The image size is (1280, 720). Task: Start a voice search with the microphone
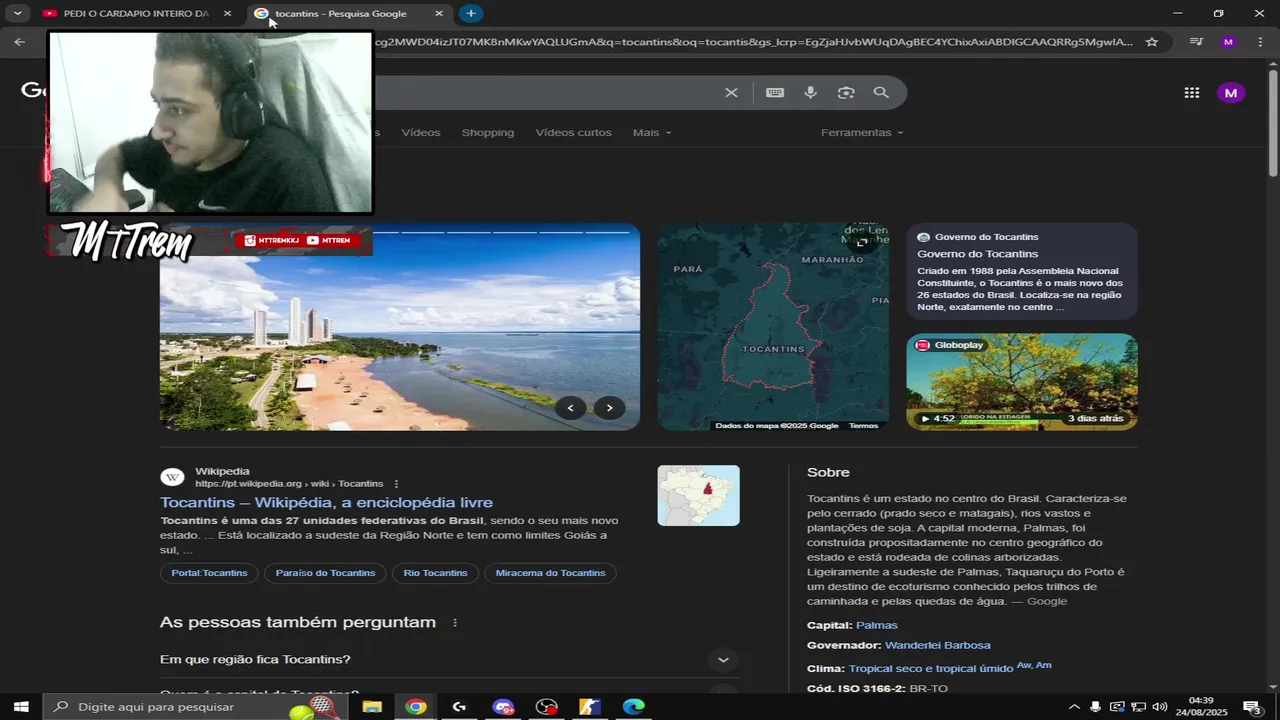pyautogui.click(x=810, y=93)
